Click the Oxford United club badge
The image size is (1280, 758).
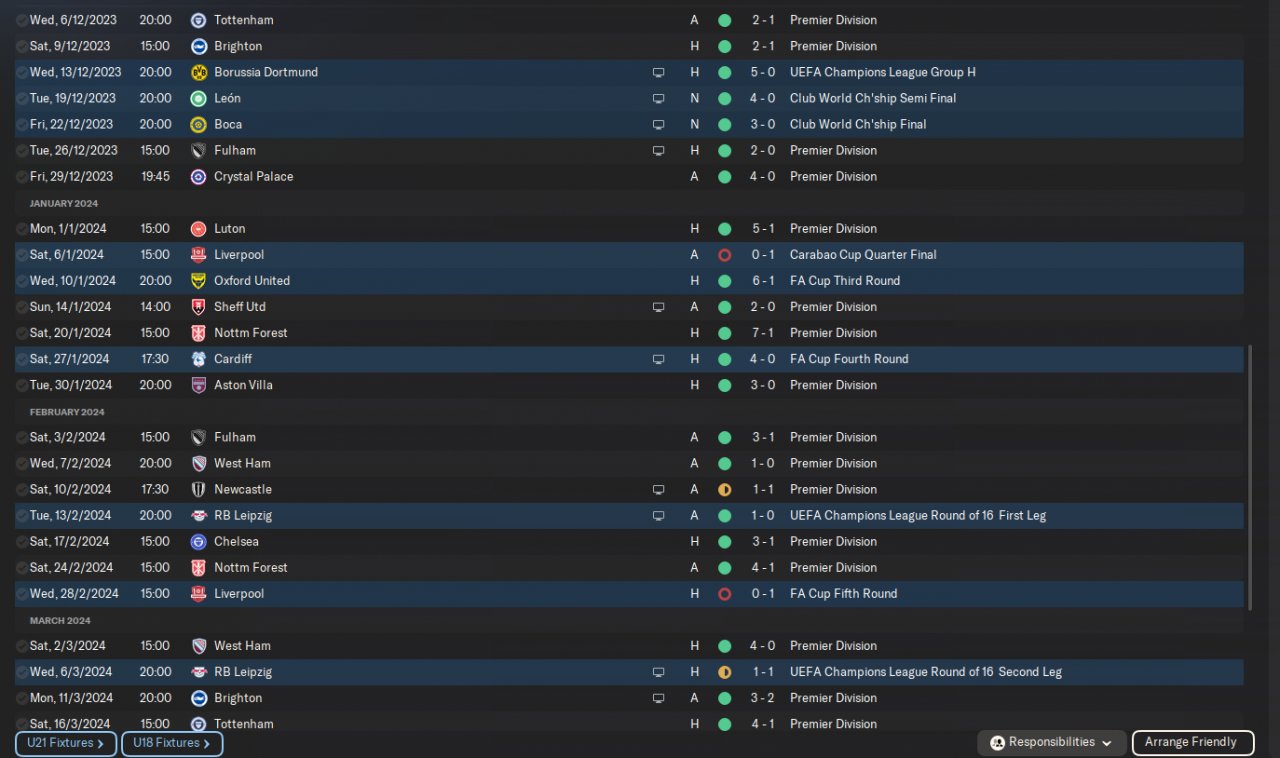198,281
